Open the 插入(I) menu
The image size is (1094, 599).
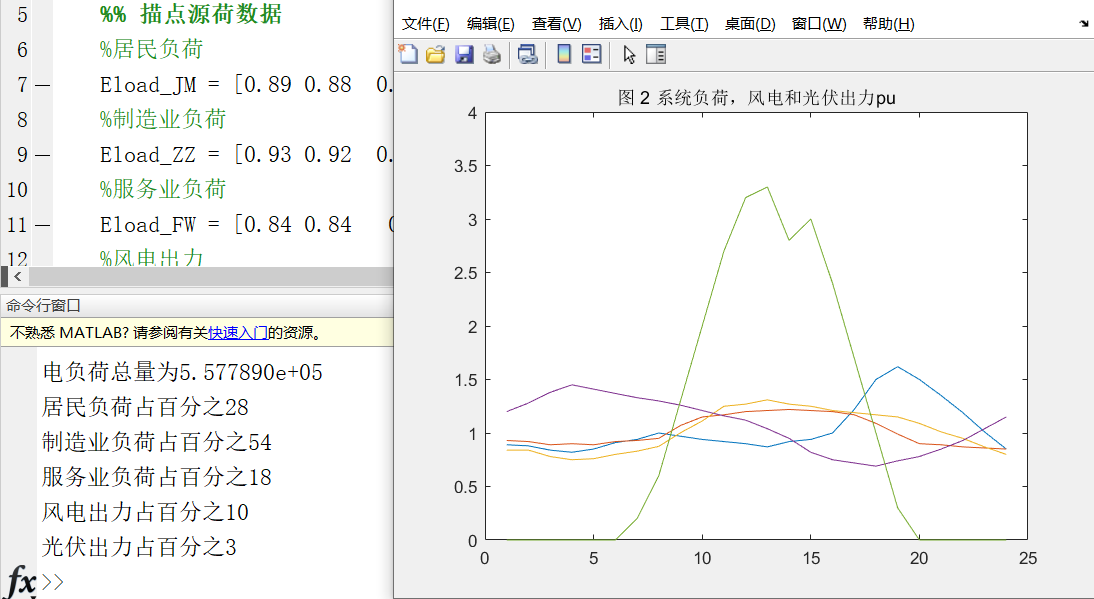620,24
